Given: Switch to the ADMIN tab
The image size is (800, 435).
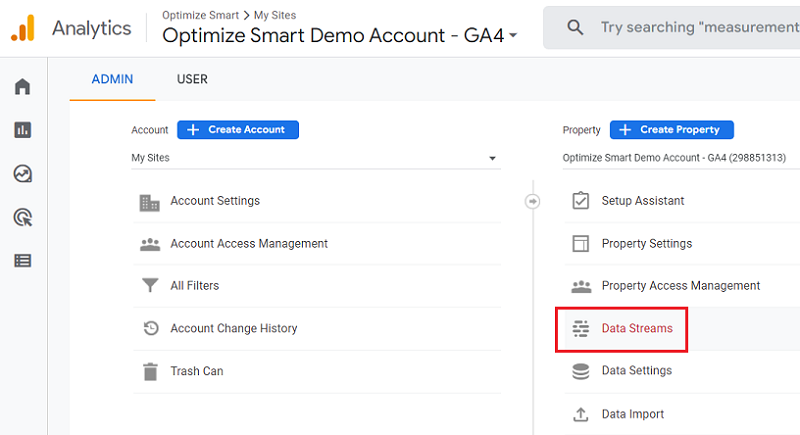Looking at the screenshot, I should pyautogui.click(x=112, y=79).
